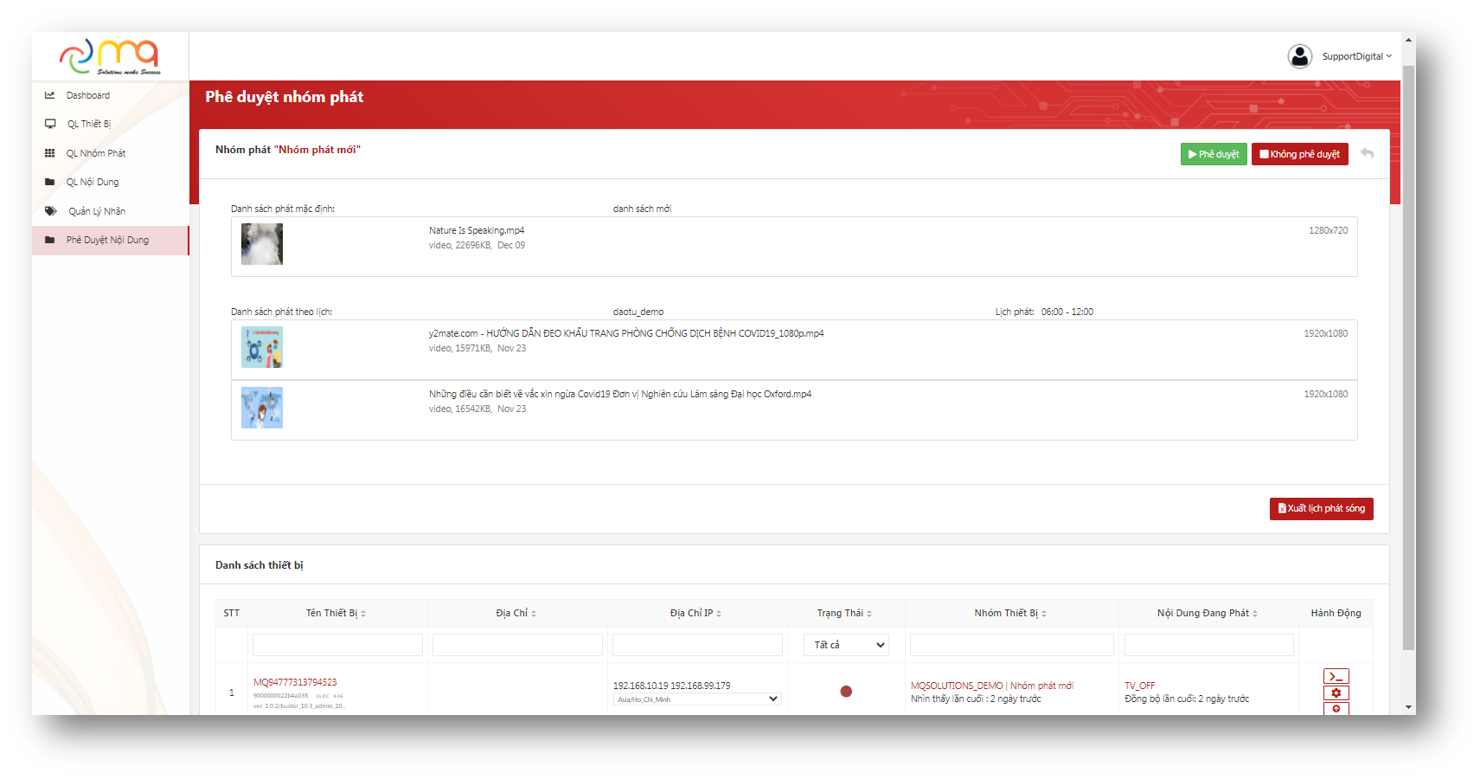Sort by Tên Thiết Bị column arrows

[364, 614]
